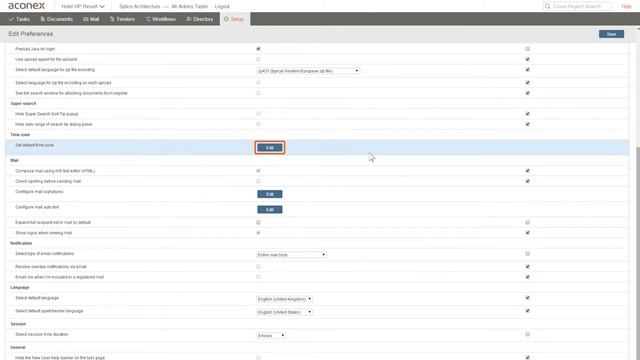Click the "Notification" section heading

coord(21,243)
